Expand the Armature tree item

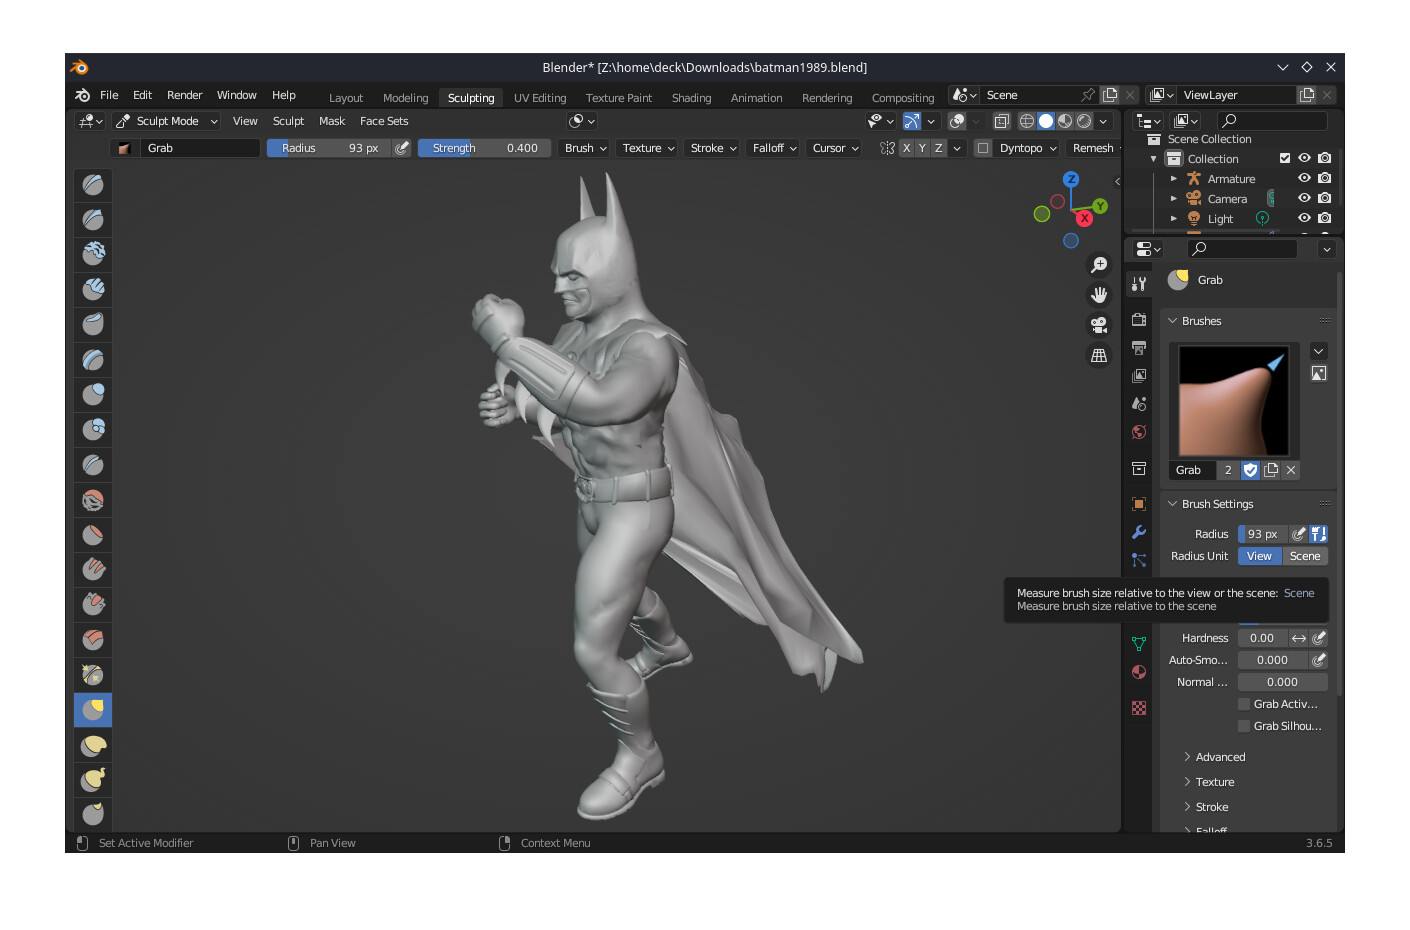(1174, 179)
